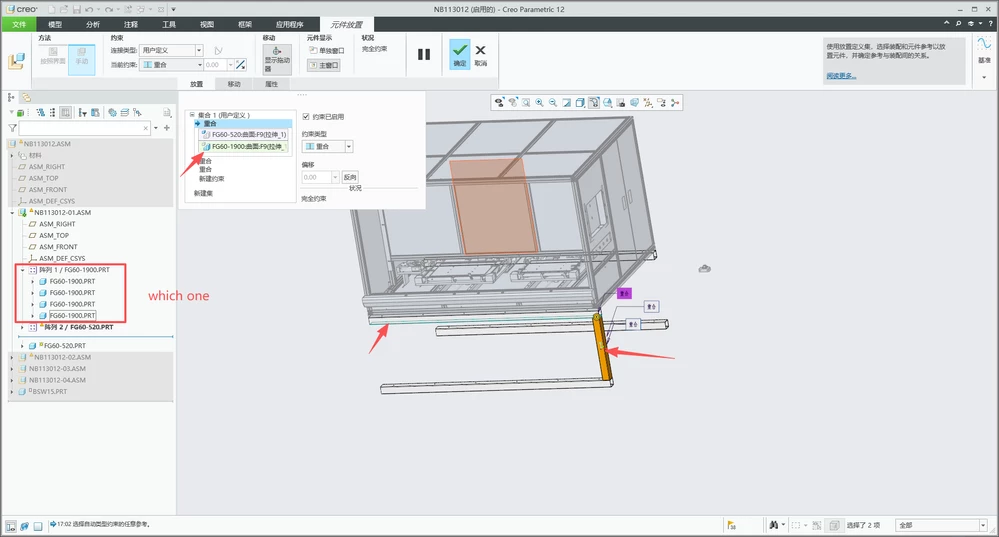Open the tree filter funnel icon
The width and height of the screenshot is (999, 537).
pyautogui.click(x=12, y=128)
